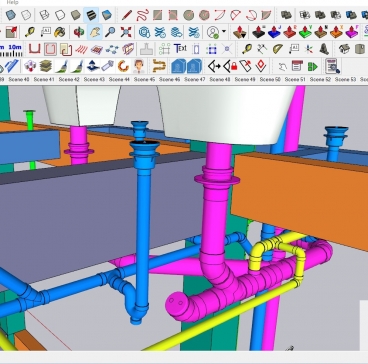Select the Freehand squiggle tool
Screen dimensions: 368x364
tap(142, 15)
